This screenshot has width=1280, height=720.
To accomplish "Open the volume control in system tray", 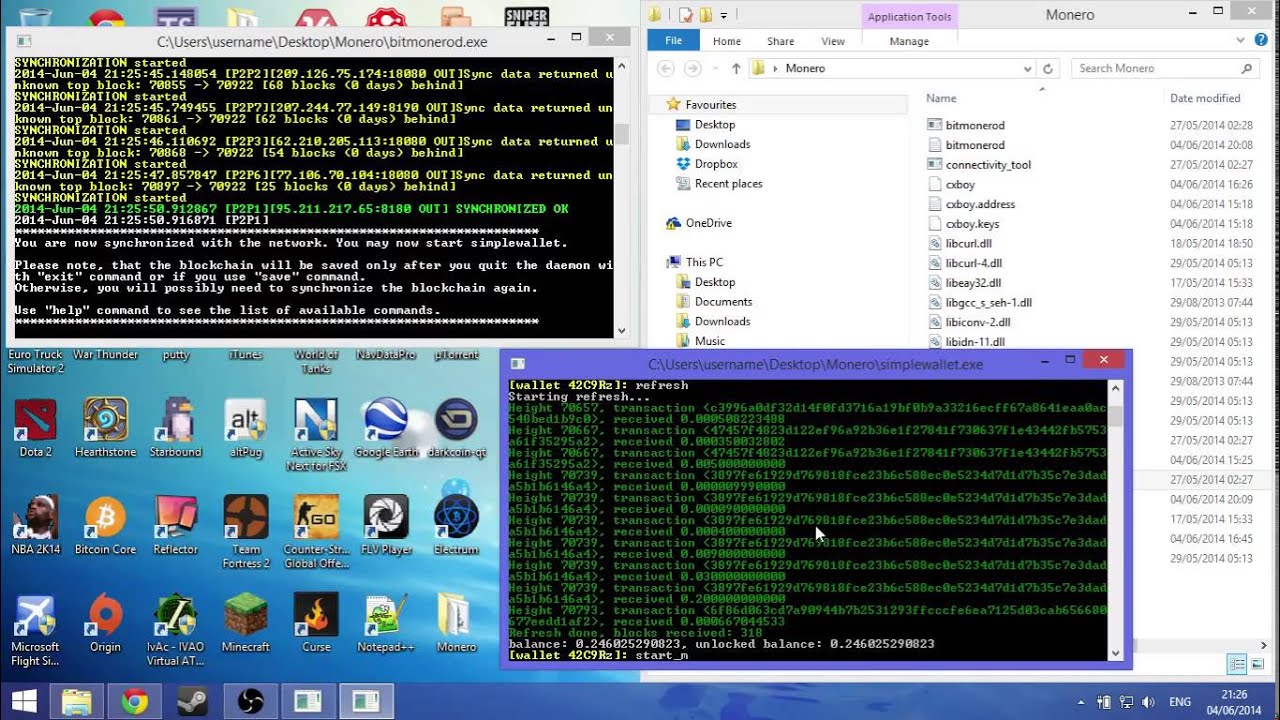I will point(1147,702).
